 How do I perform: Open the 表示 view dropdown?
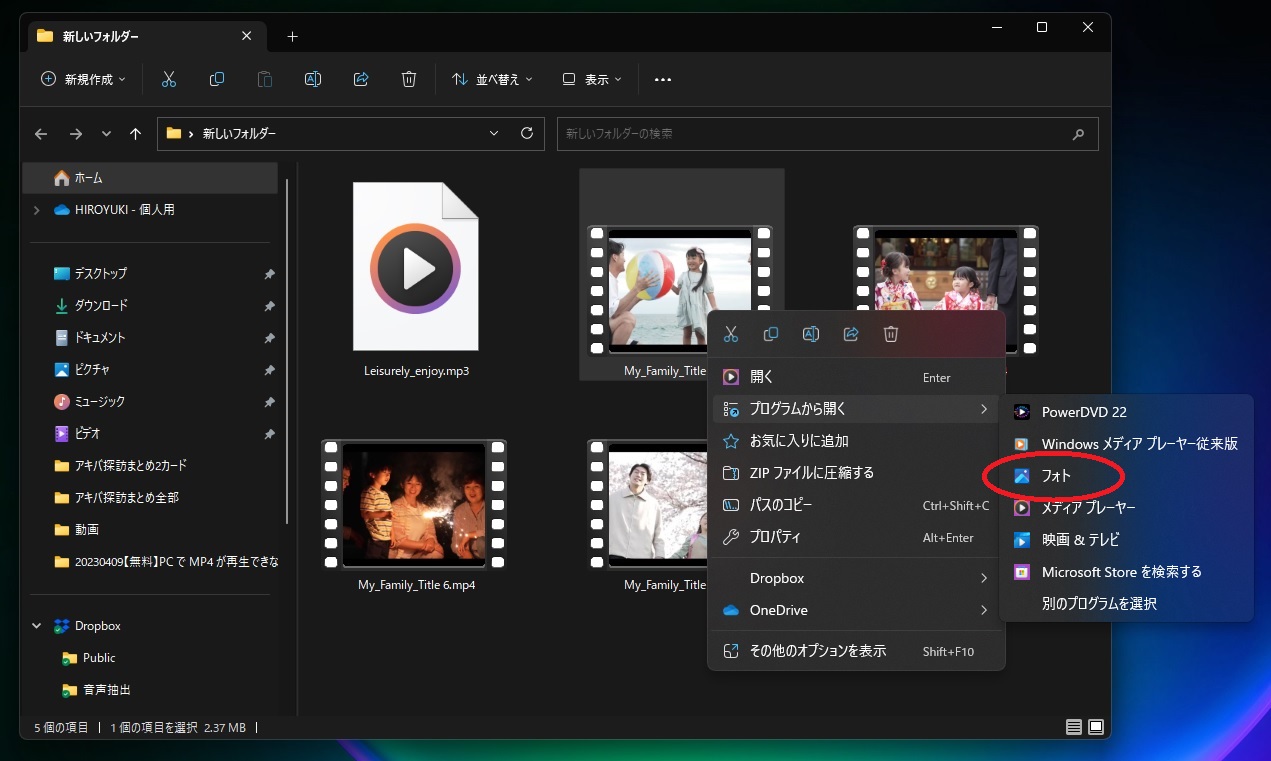[x=592, y=79]
